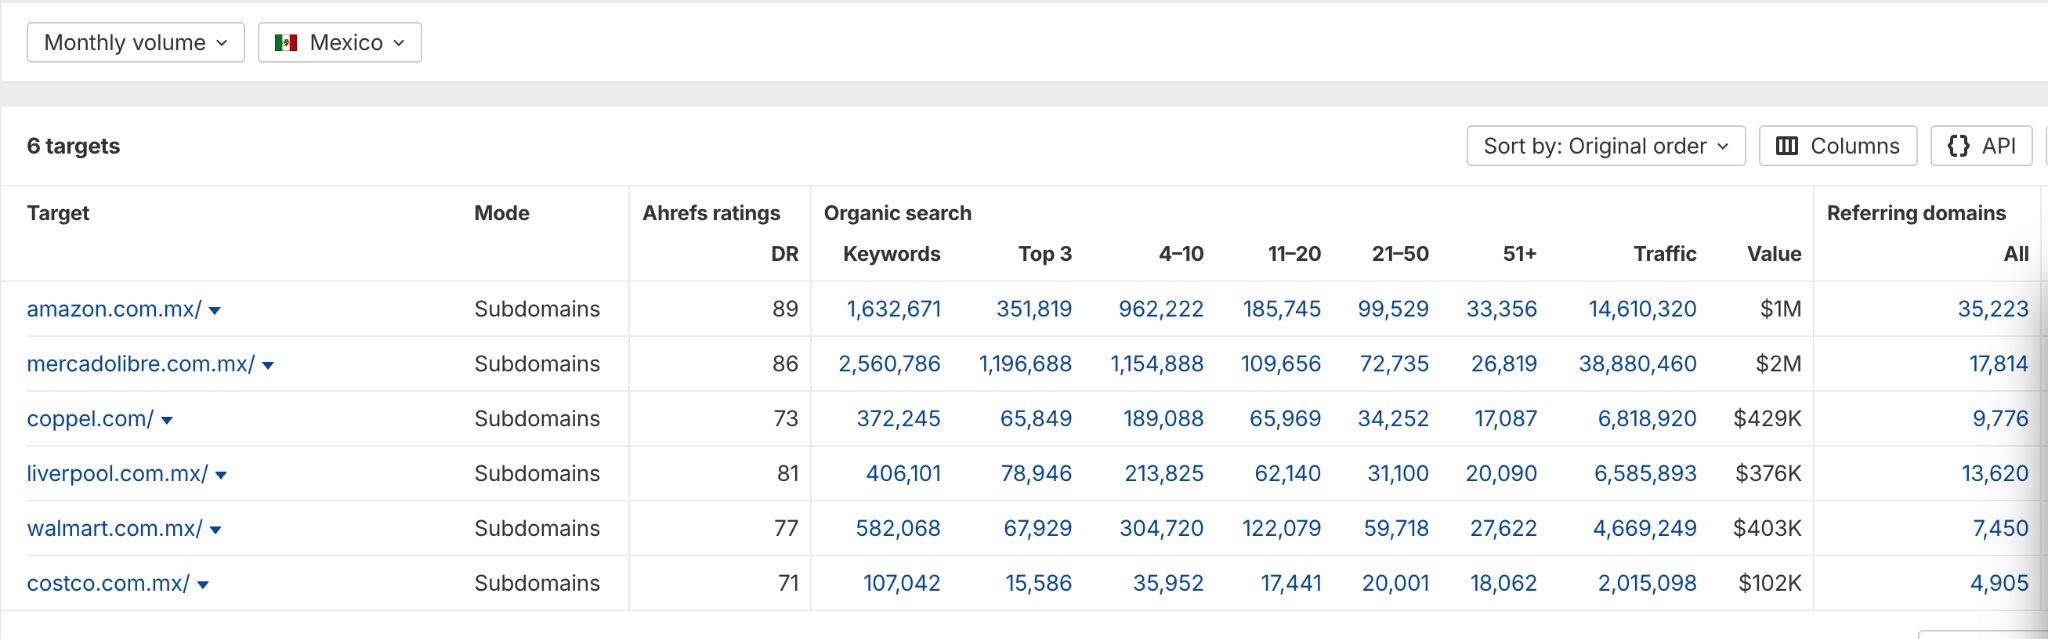Expand the caret next to costco.com.mx/

[x=203, y=586]
